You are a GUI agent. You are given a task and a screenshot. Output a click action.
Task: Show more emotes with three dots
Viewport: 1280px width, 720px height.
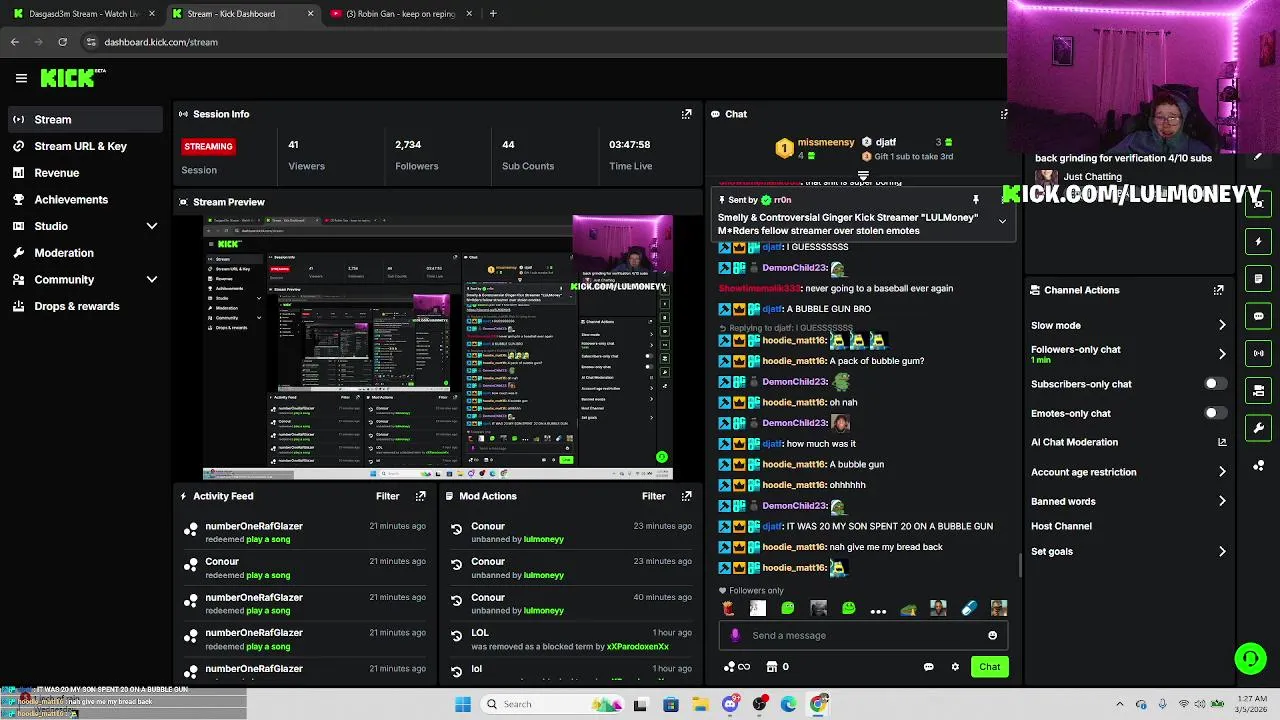878,610
